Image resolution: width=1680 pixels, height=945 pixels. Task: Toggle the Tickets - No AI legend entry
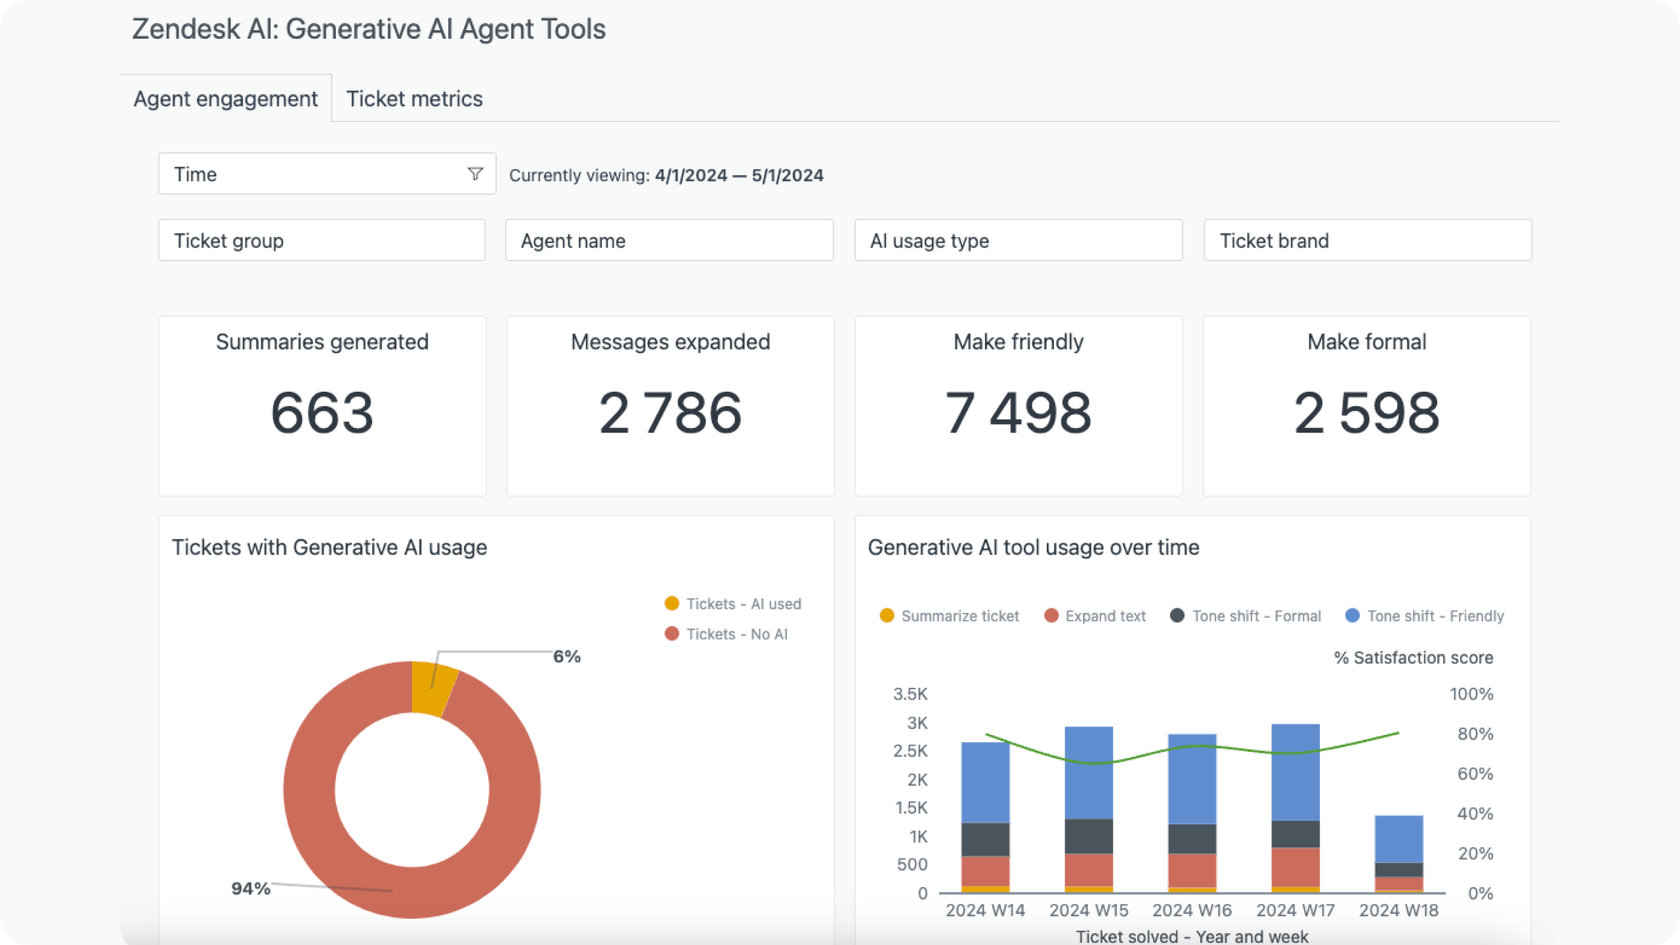click(x=671, y=634)
